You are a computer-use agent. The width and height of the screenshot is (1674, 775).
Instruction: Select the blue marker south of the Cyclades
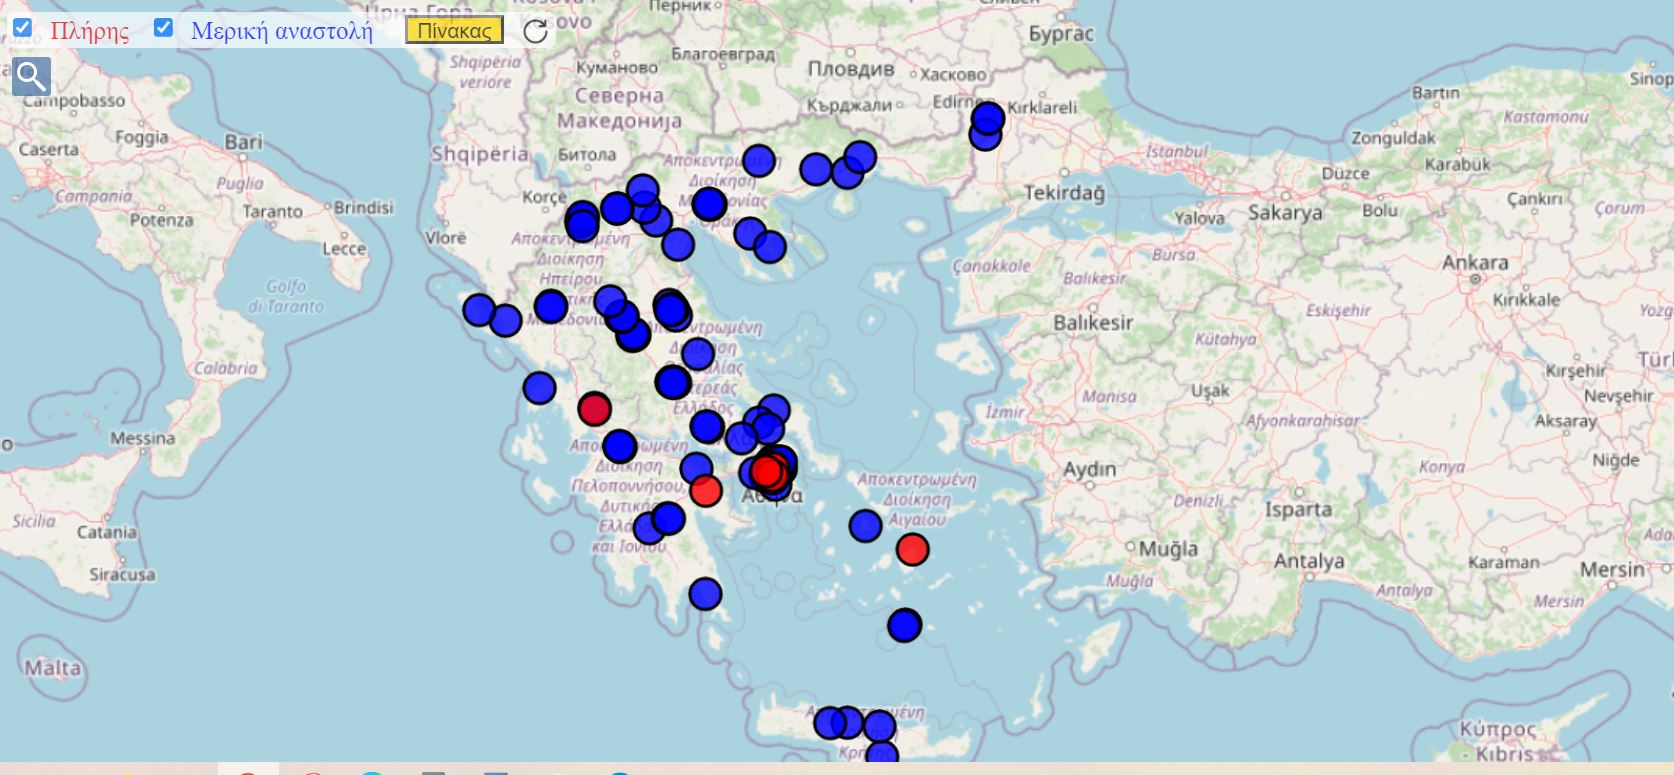pos(904,625)
